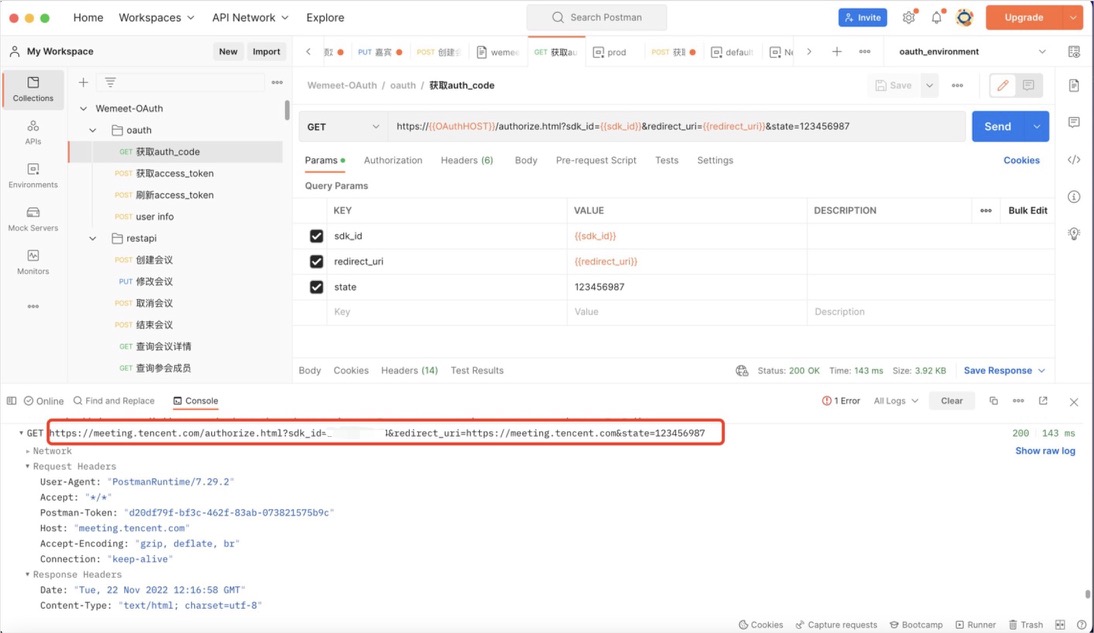The height and width of the screenshot is (633, 1094).
Task: Click the collection sidebar scrollbar
Action: 287,110
